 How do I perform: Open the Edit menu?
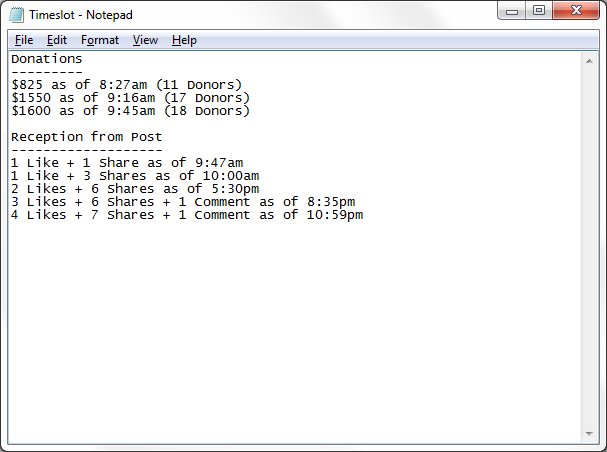[57, 40]
